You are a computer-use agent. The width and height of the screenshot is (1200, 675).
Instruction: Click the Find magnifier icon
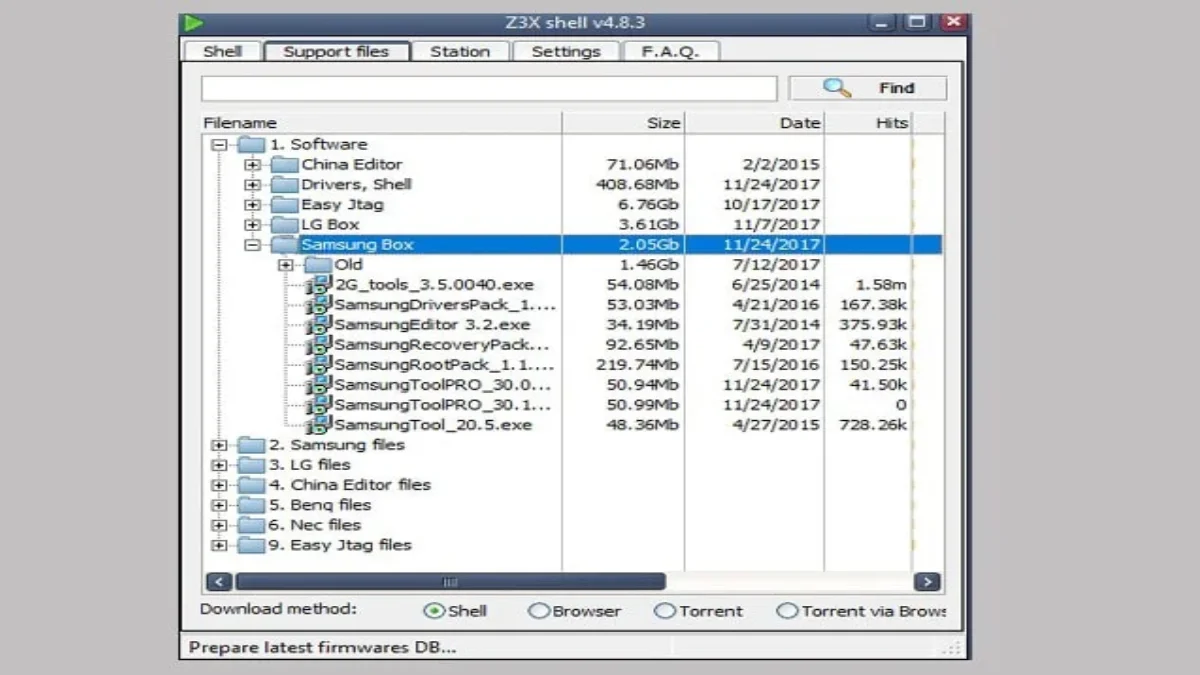[x=837, y=87]
